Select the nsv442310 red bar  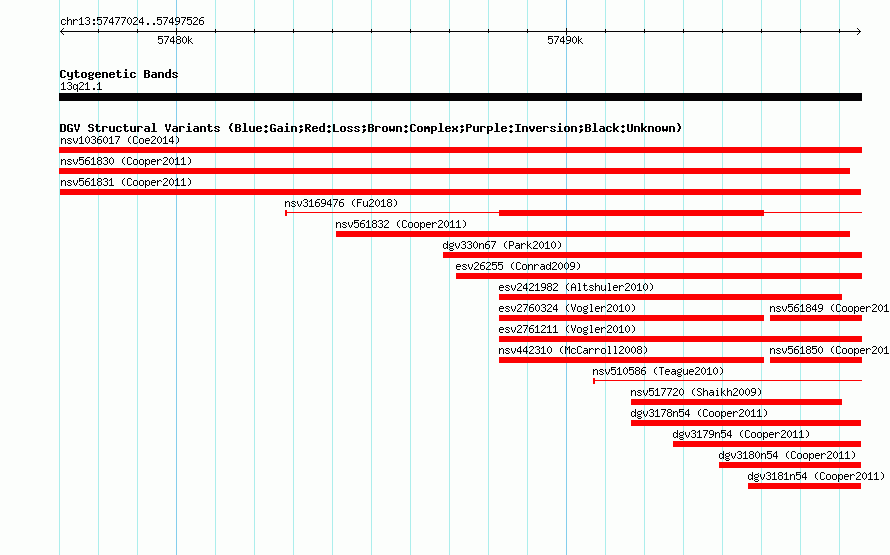click(631, 360)
